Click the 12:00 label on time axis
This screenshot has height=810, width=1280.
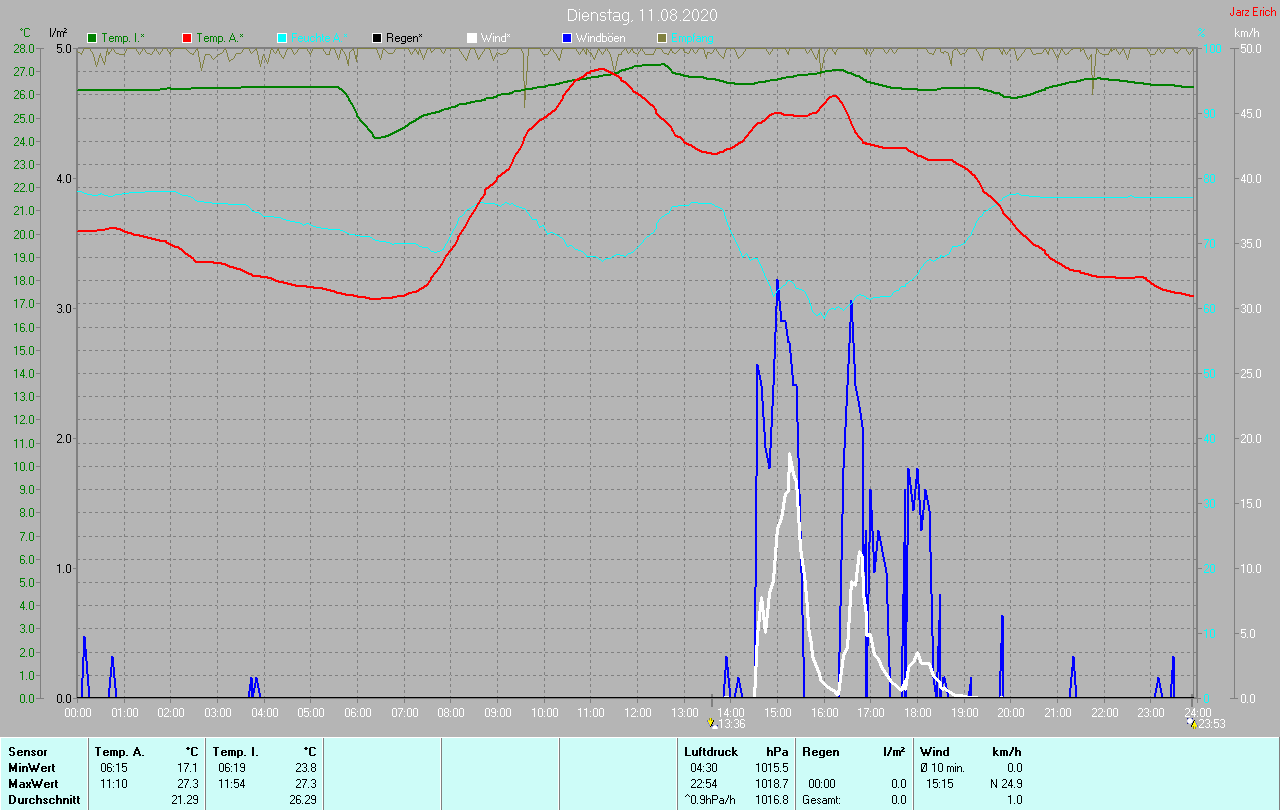(637, 712)
